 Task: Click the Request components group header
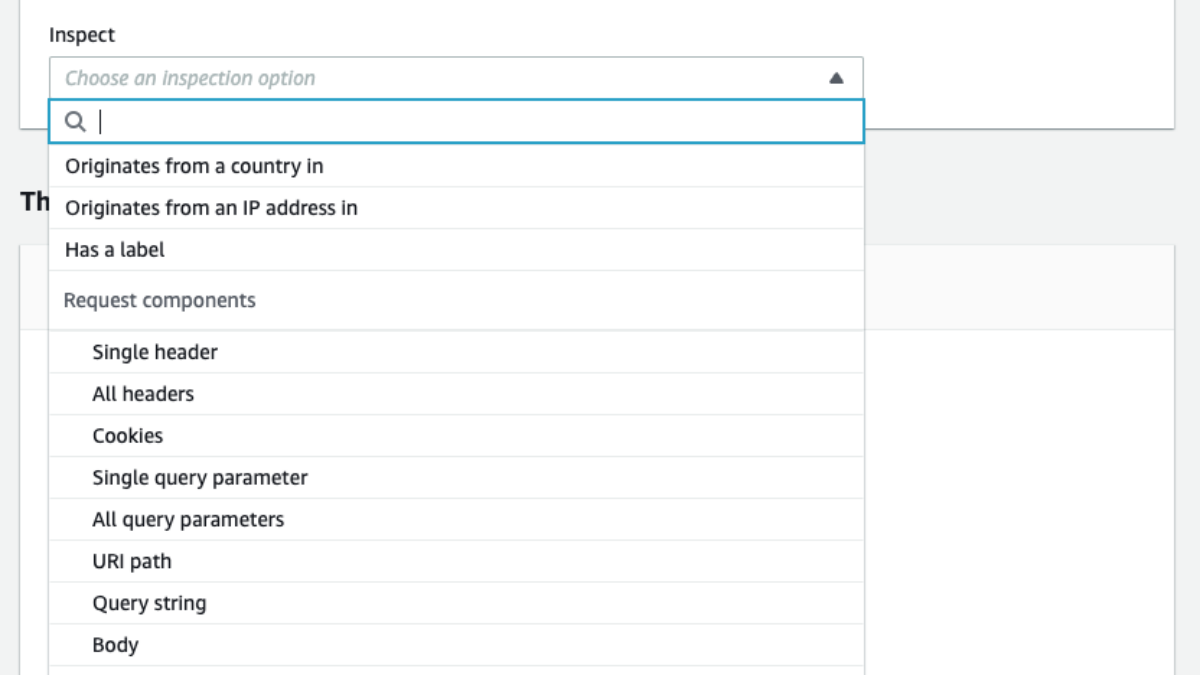click(158, 300)
